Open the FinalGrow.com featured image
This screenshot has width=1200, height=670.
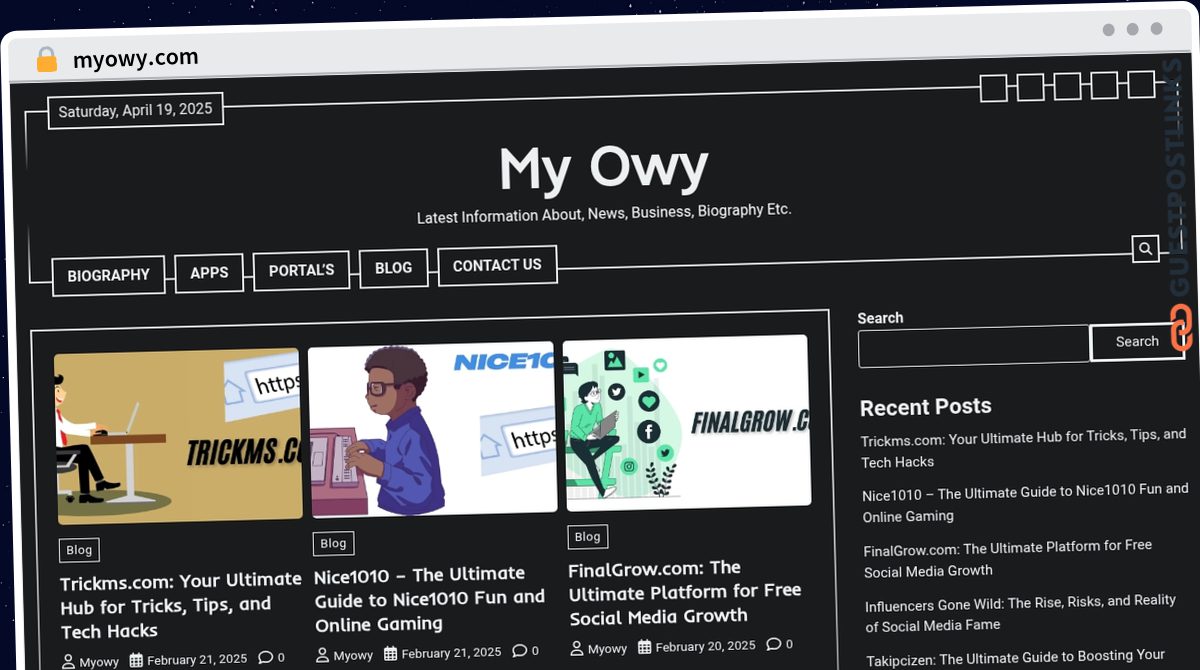tap(687, 422)
